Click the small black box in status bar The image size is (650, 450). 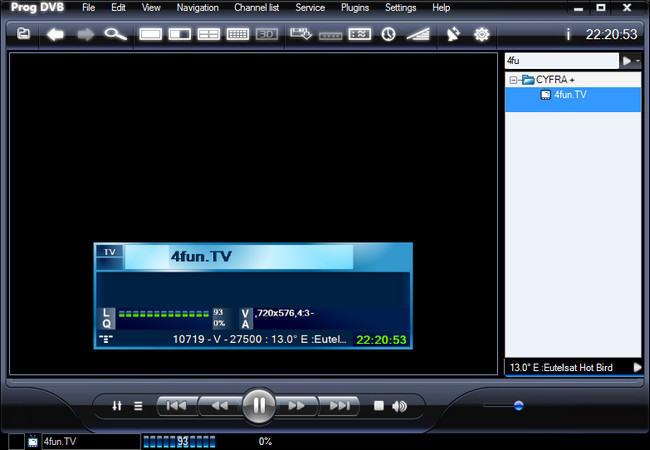(16, 442)
